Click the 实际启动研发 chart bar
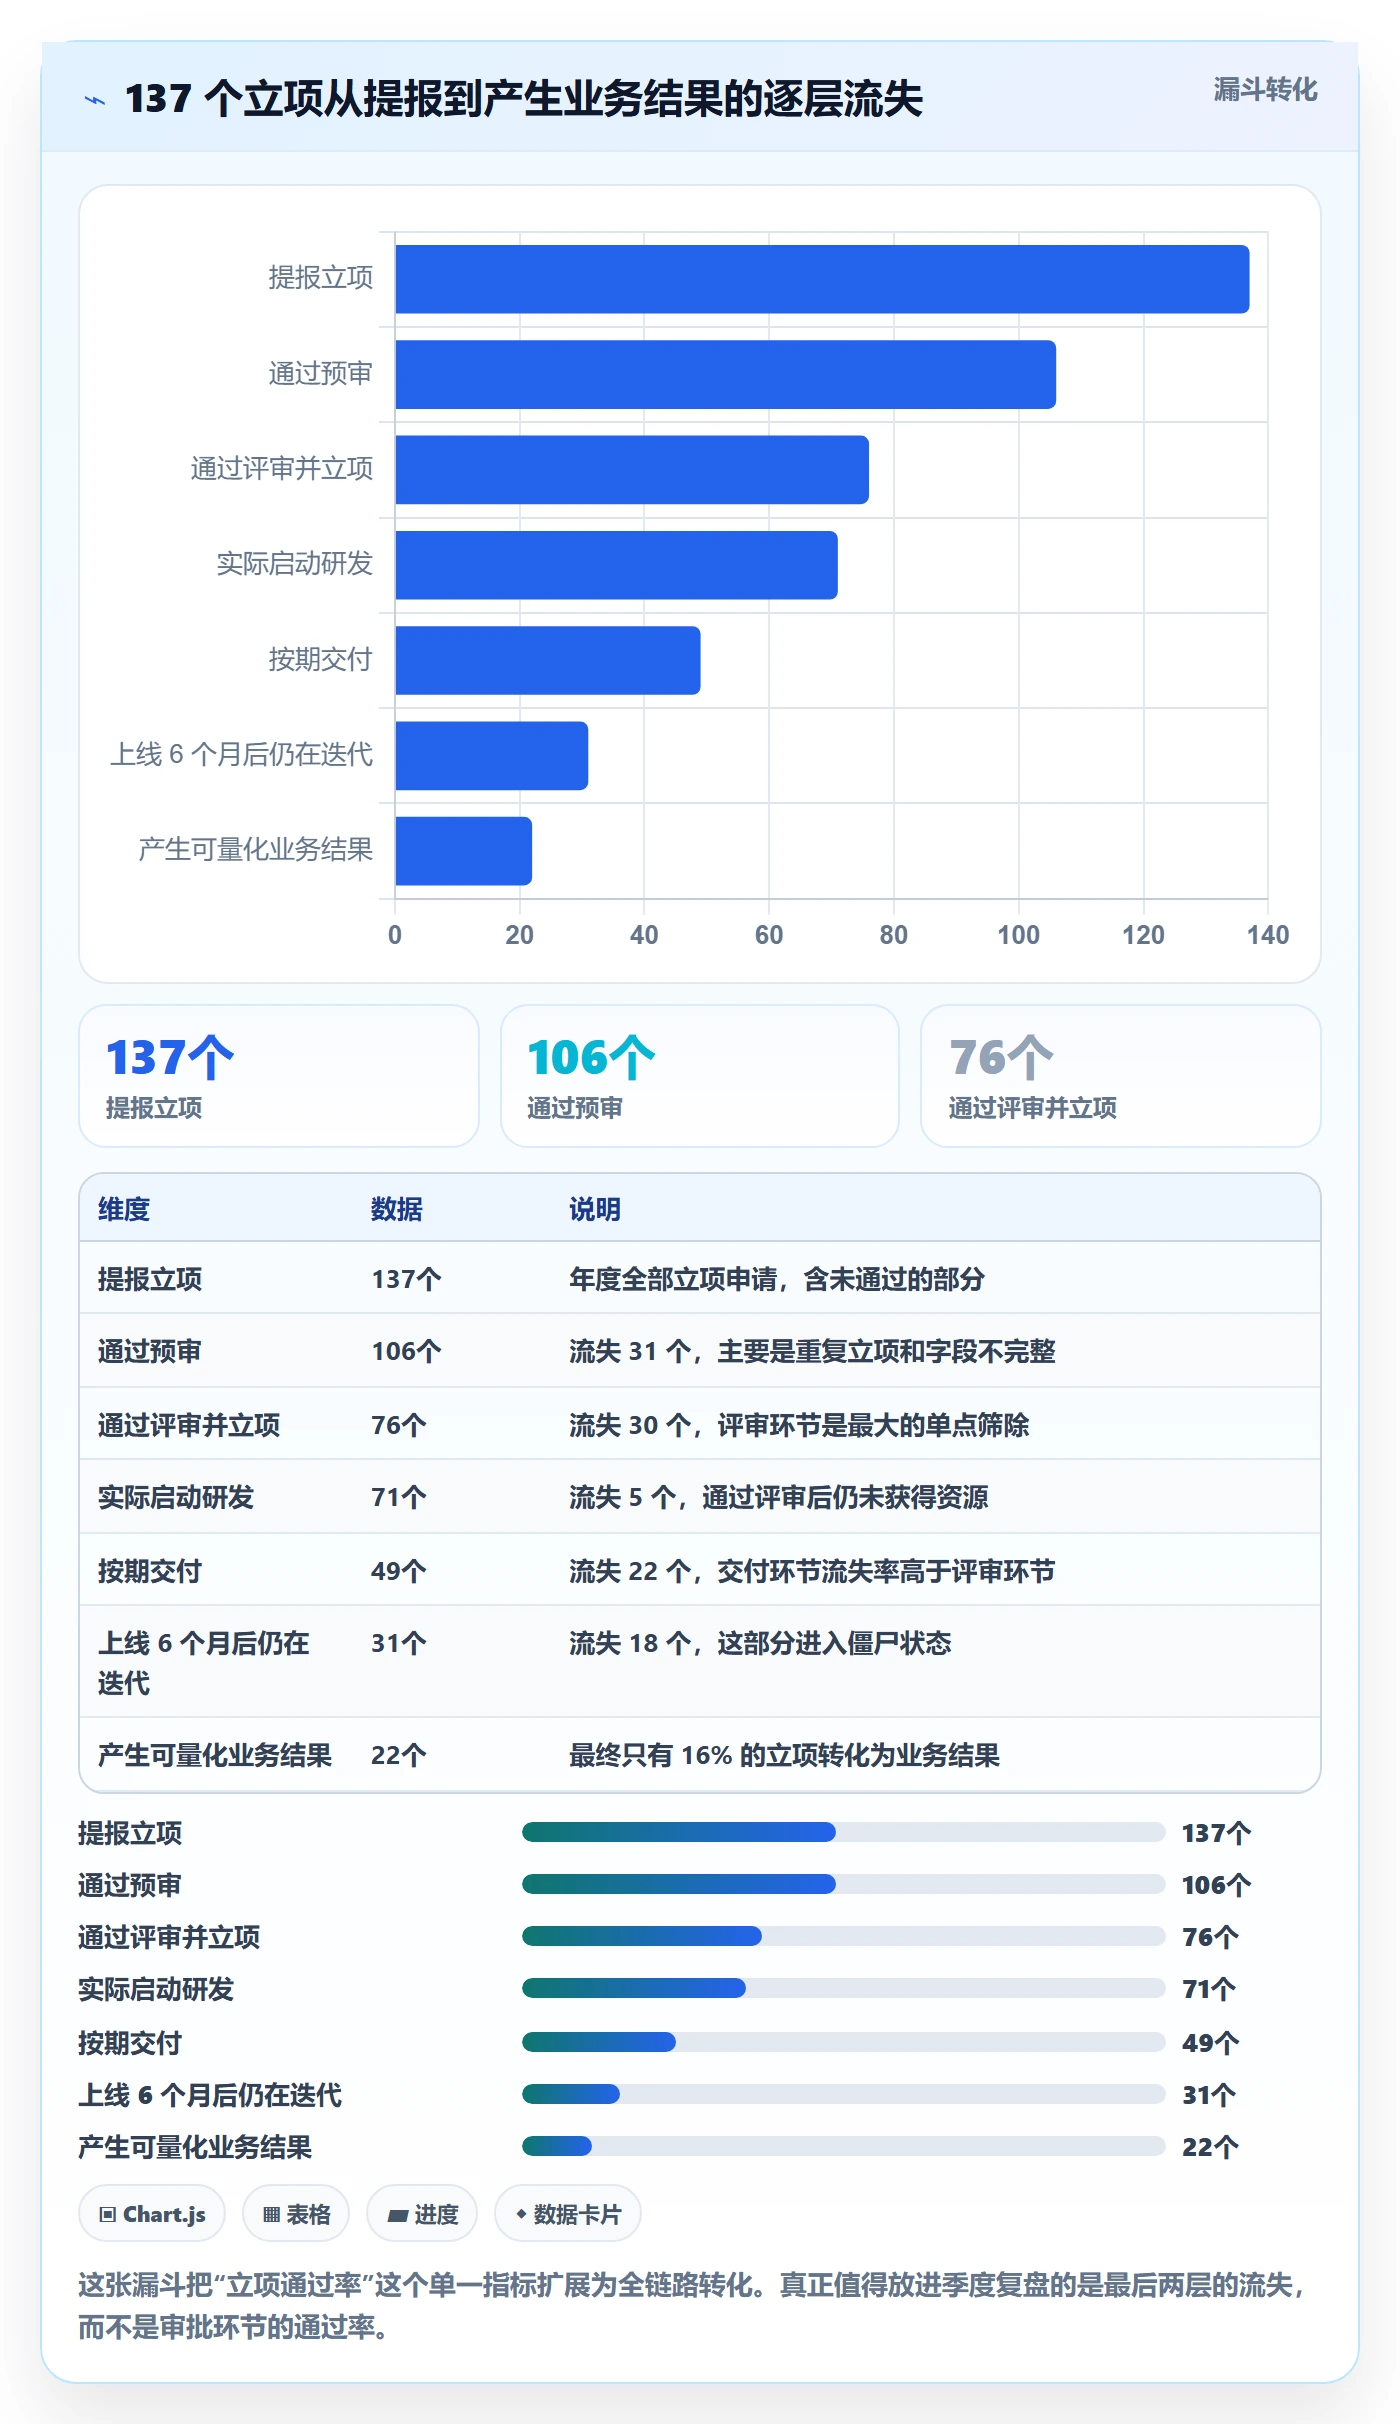Image resolution: width=1400 pixels, height=2424 pixels. pyautogui.click(x=616, y=565)
